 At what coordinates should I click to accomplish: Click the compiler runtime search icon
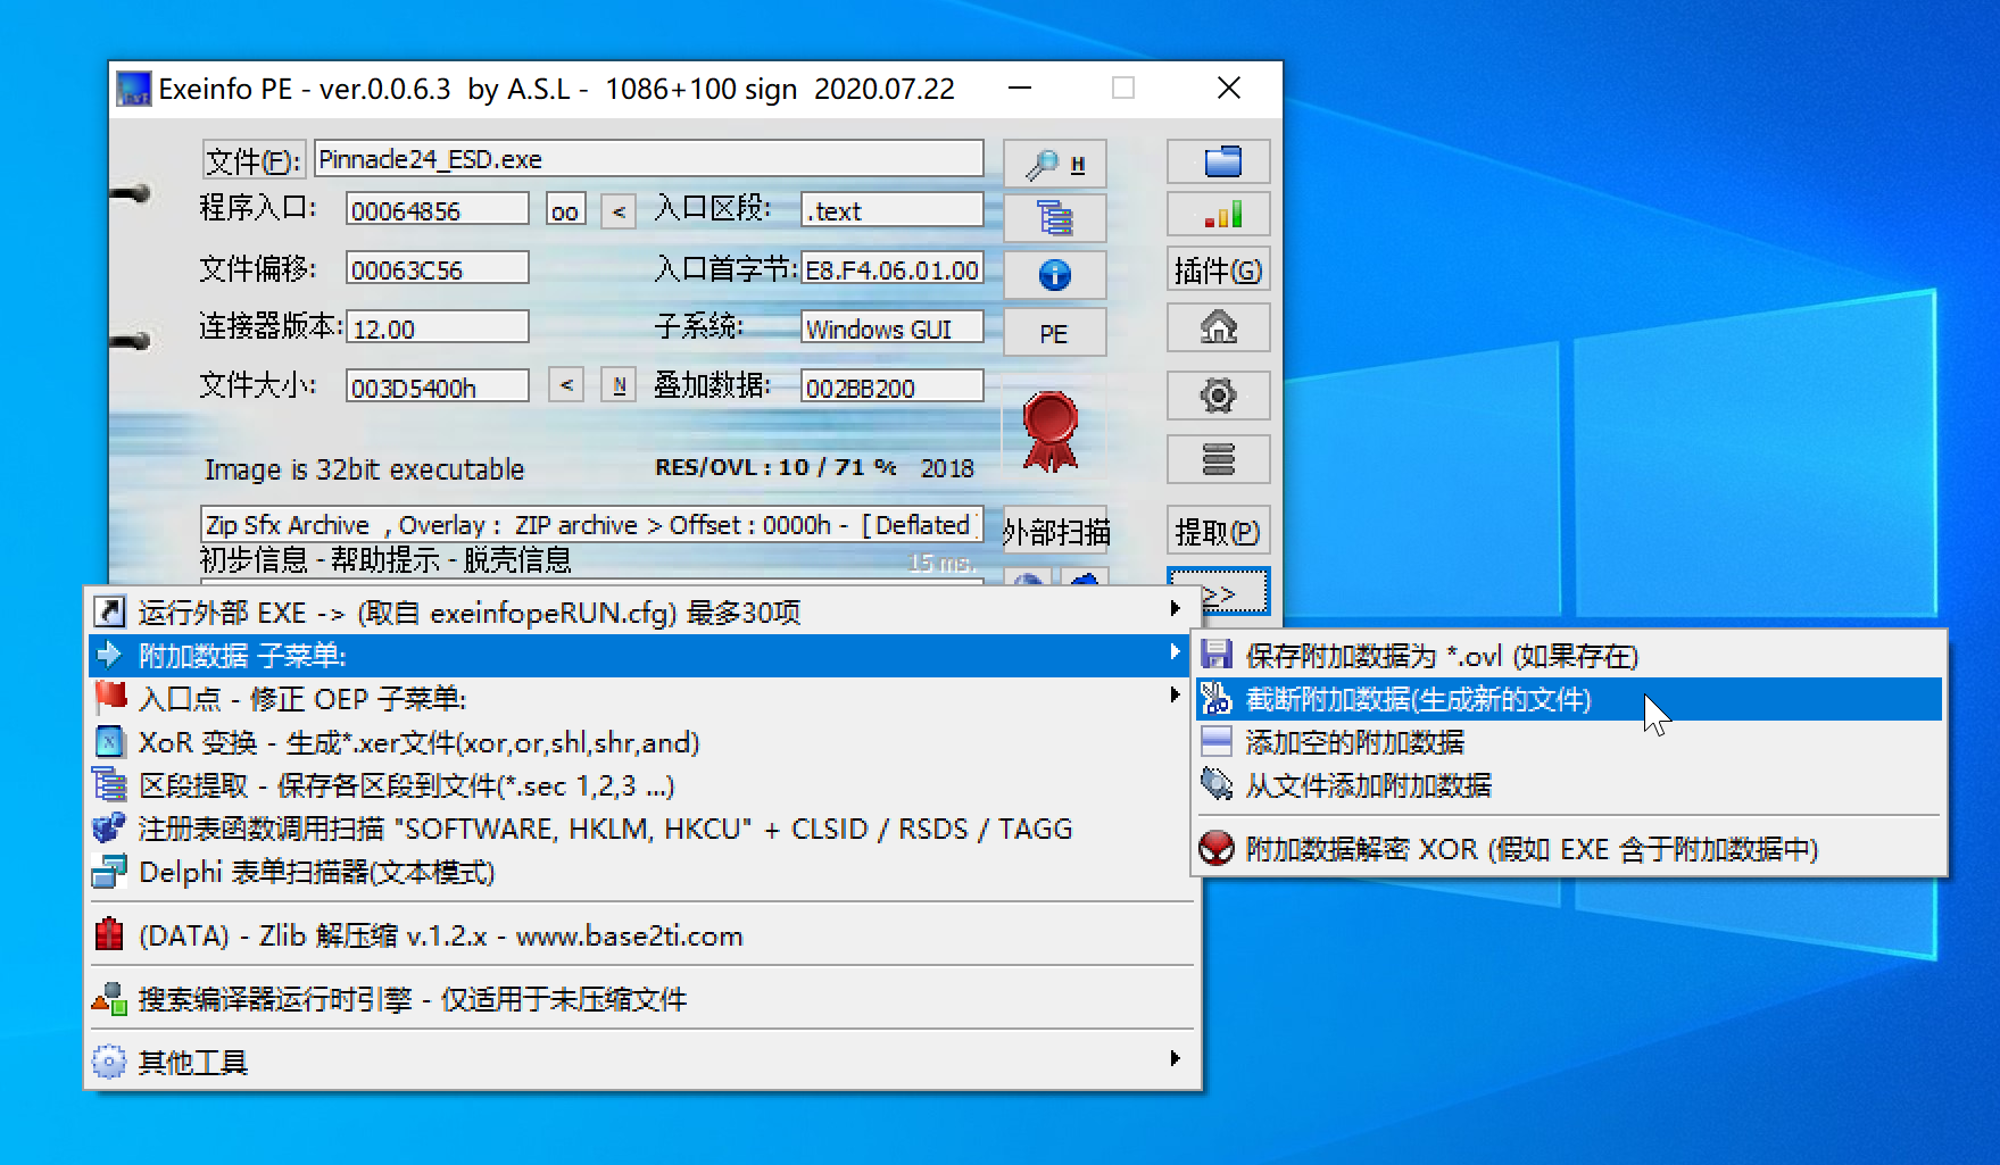109,998
